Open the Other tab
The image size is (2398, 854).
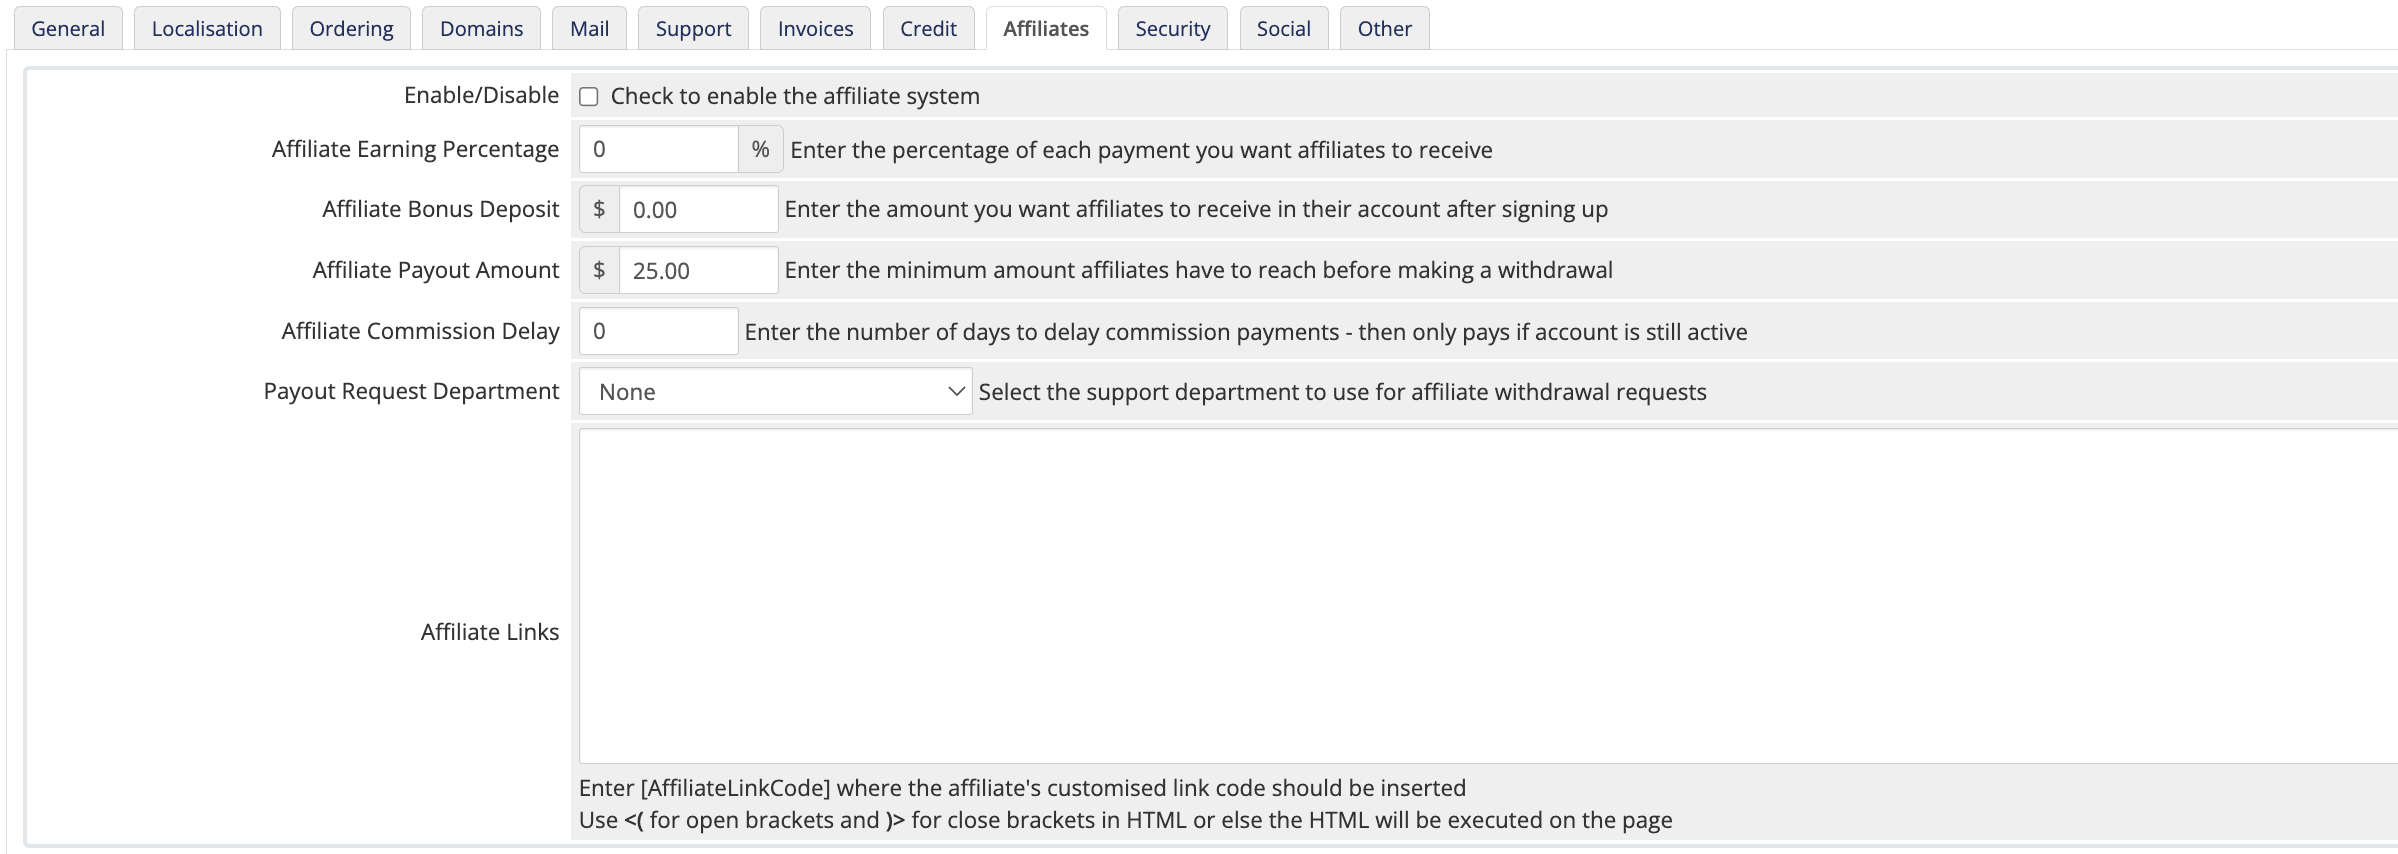(1384, 28)
